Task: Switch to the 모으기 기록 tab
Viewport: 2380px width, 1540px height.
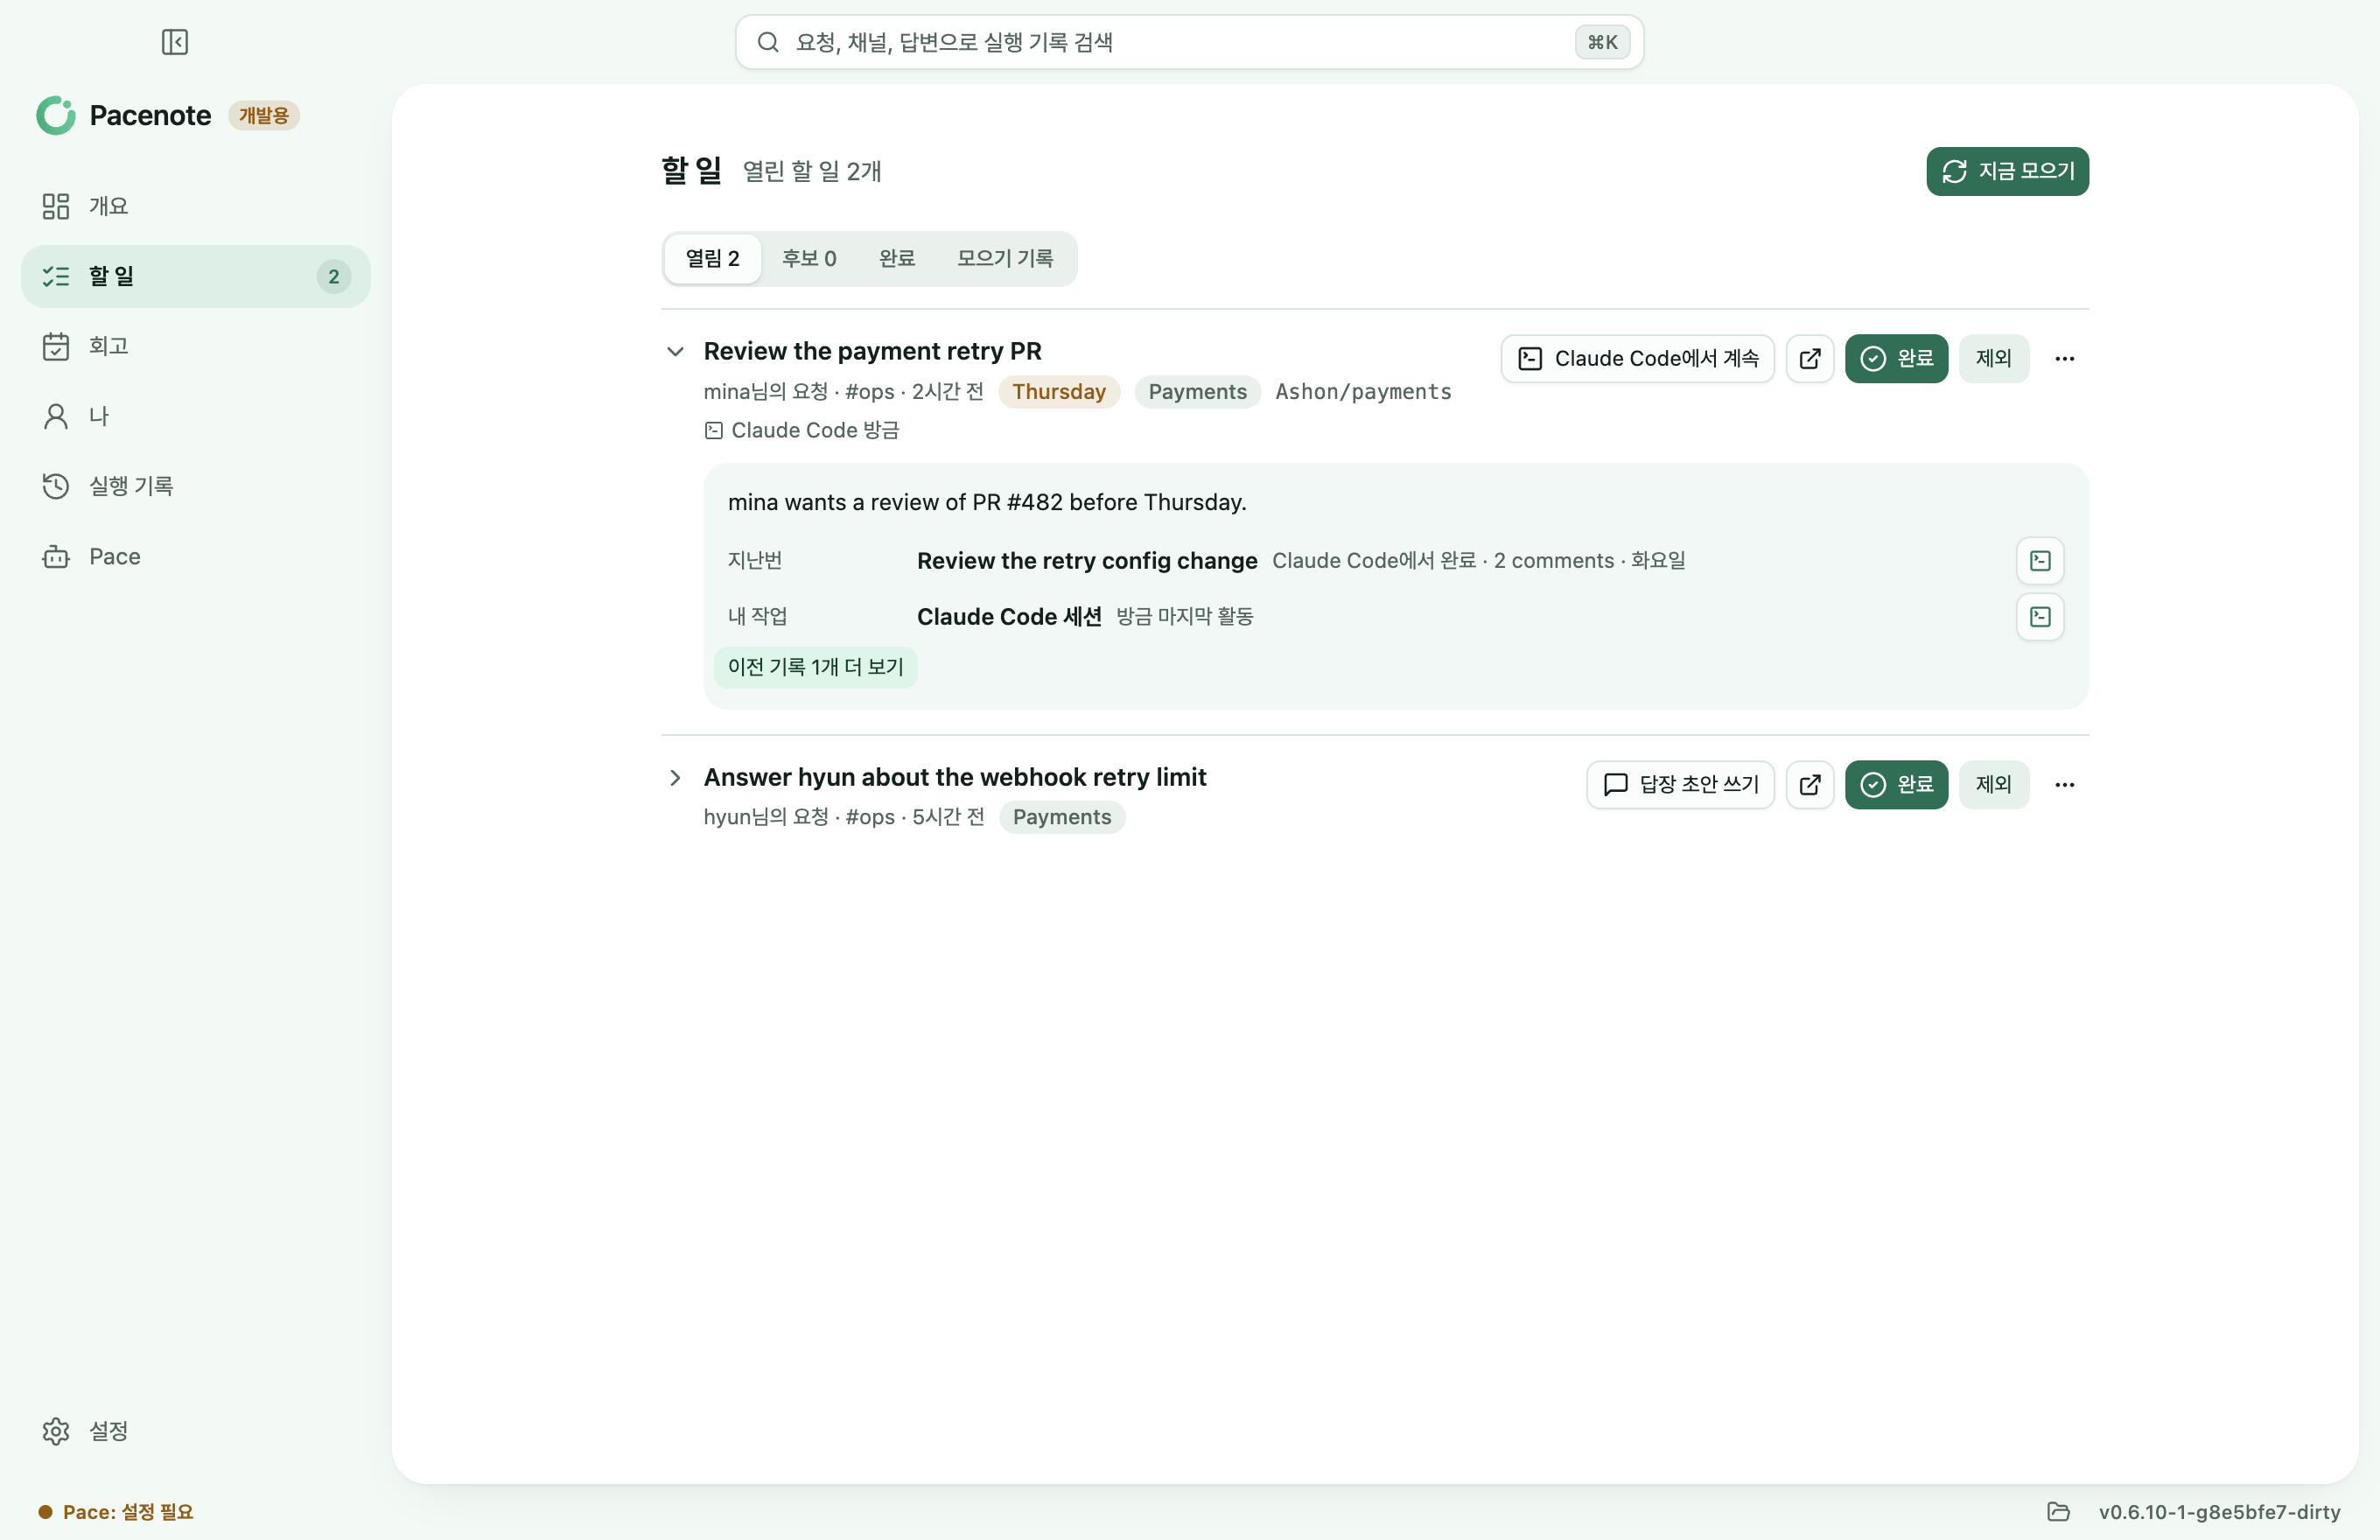Action: coord(1005,259)
